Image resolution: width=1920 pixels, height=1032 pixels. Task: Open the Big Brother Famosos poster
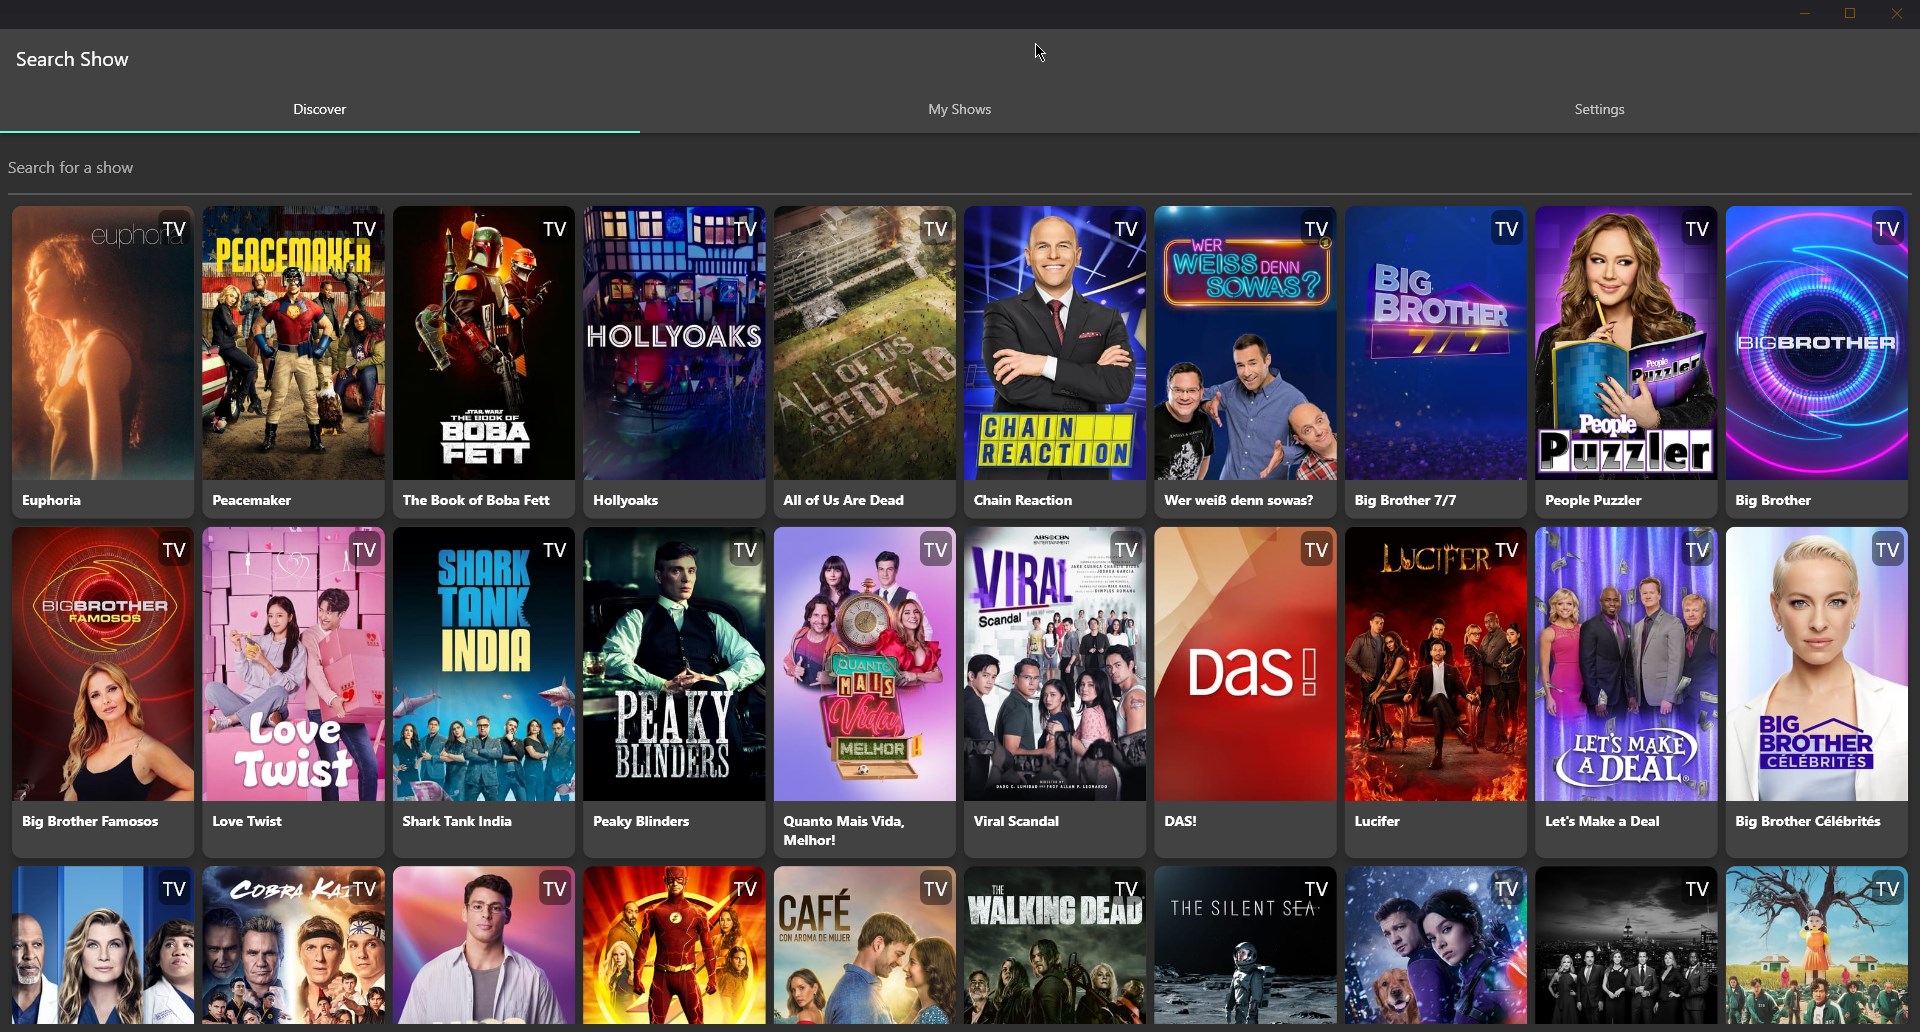coord(103,664)
